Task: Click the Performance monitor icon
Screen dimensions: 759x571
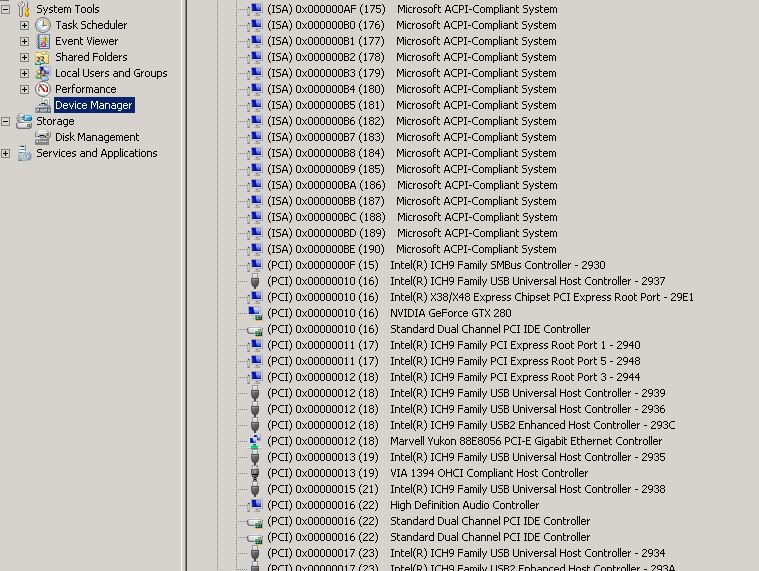Action: pos(43,89)
